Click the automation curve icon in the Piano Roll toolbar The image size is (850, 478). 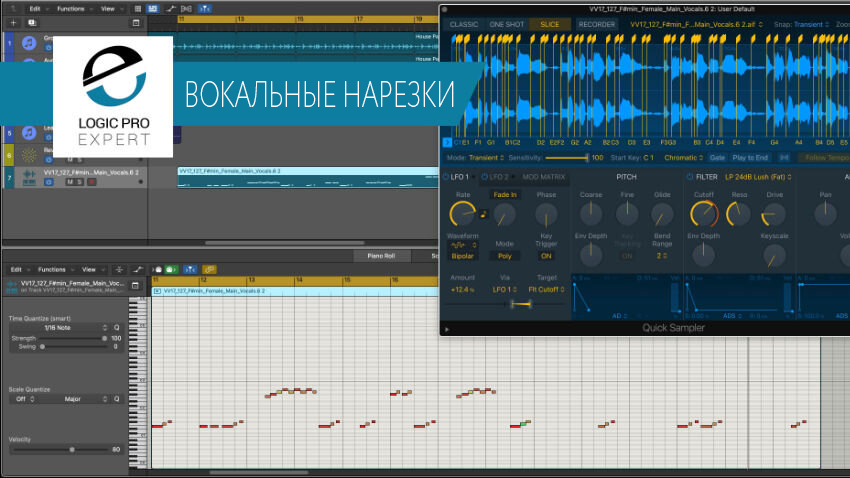pos(138,269)
